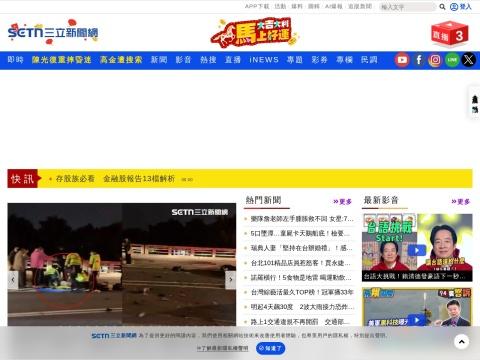Open the Facebook page icon
Viewport: 480px width, 360px height.
tap(419, 60)
